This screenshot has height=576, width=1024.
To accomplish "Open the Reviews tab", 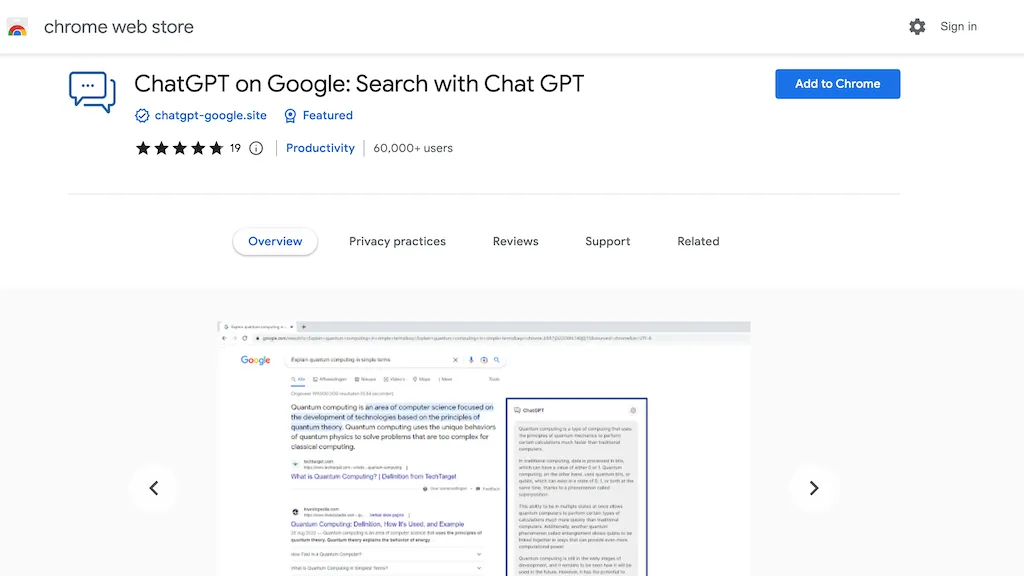I will point(515,241).
